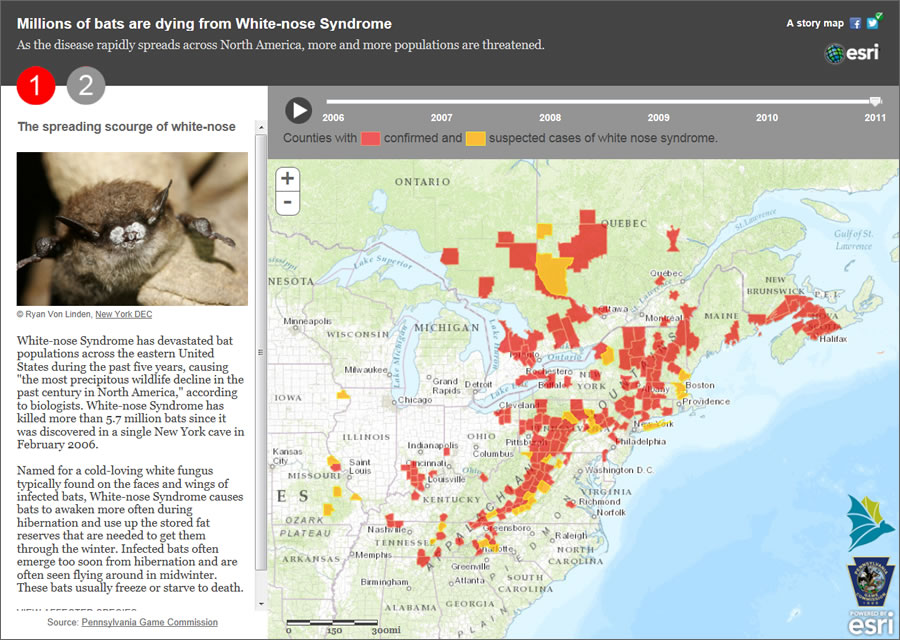Switch to story section 1
Screen dimensions: 900x640
click(36, 86)
